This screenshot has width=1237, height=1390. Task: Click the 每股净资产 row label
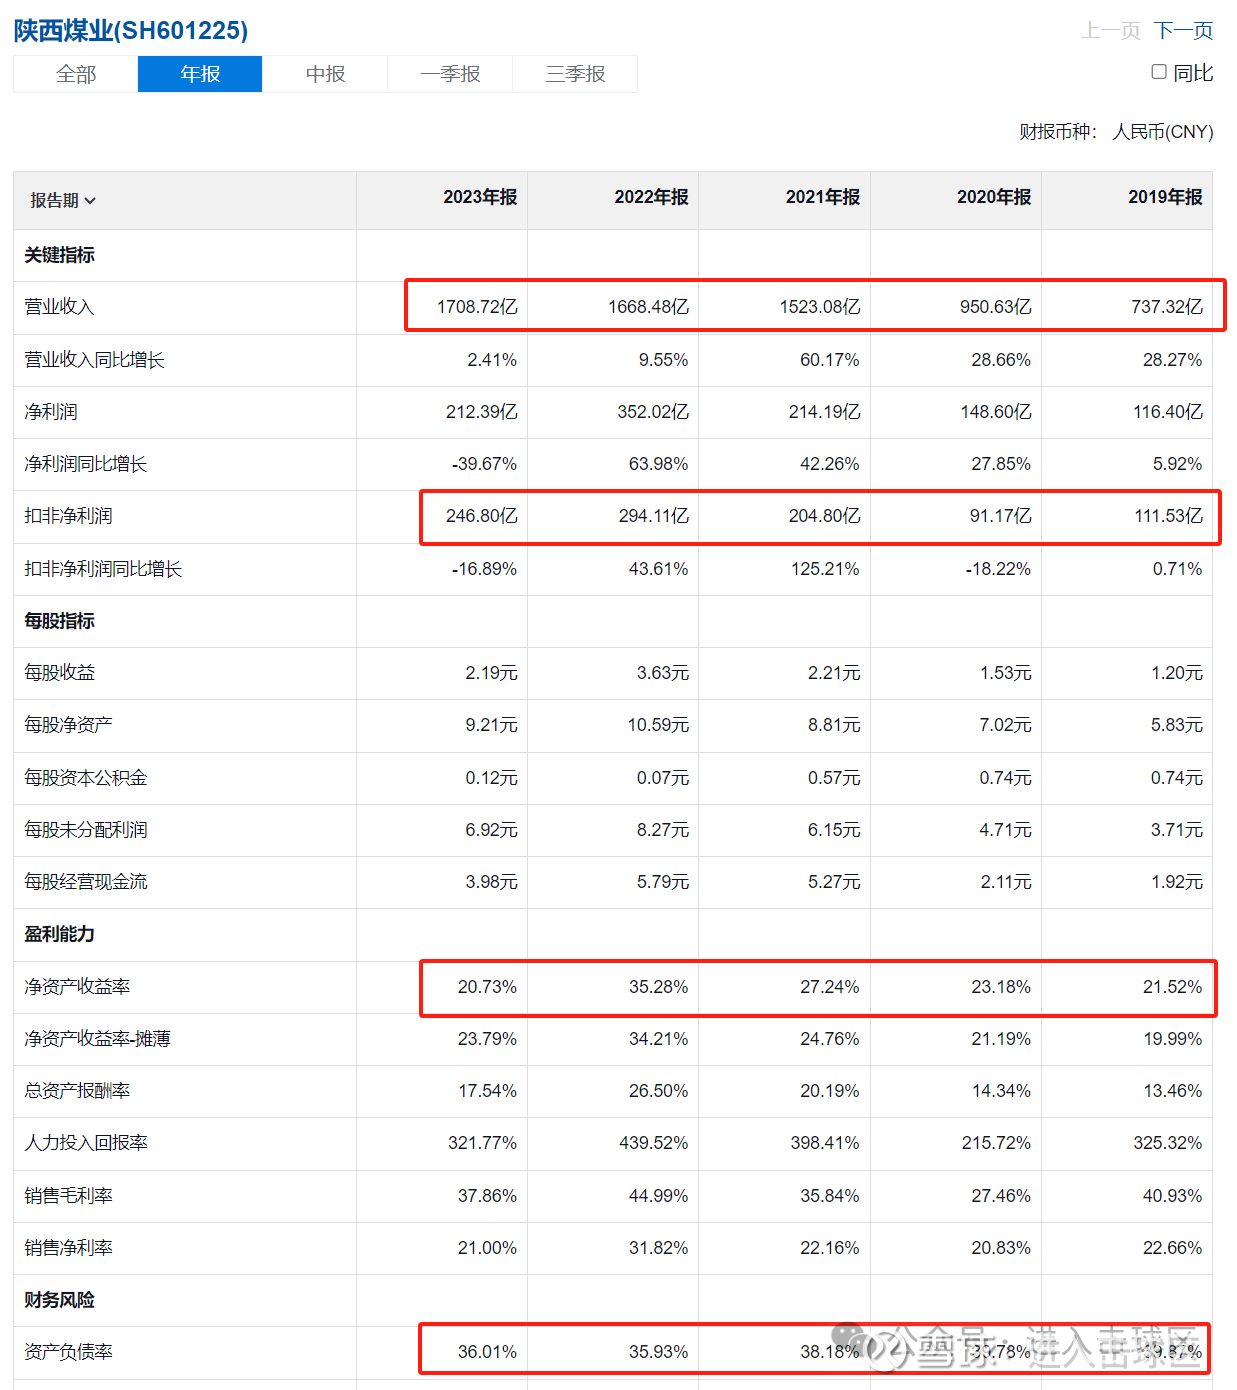tap(68, 725)
